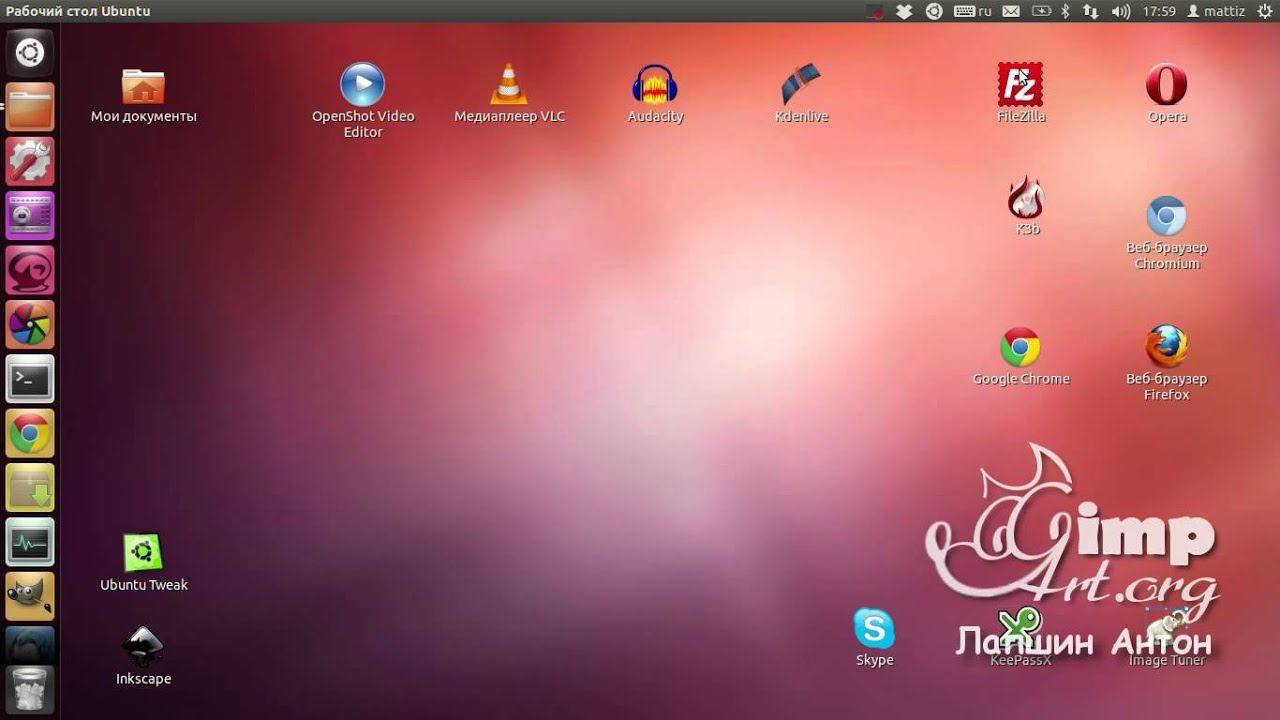Select OpenShot Video Editor desktop icon
Screen dimensions: 1280x720
(x=363, y=100)
